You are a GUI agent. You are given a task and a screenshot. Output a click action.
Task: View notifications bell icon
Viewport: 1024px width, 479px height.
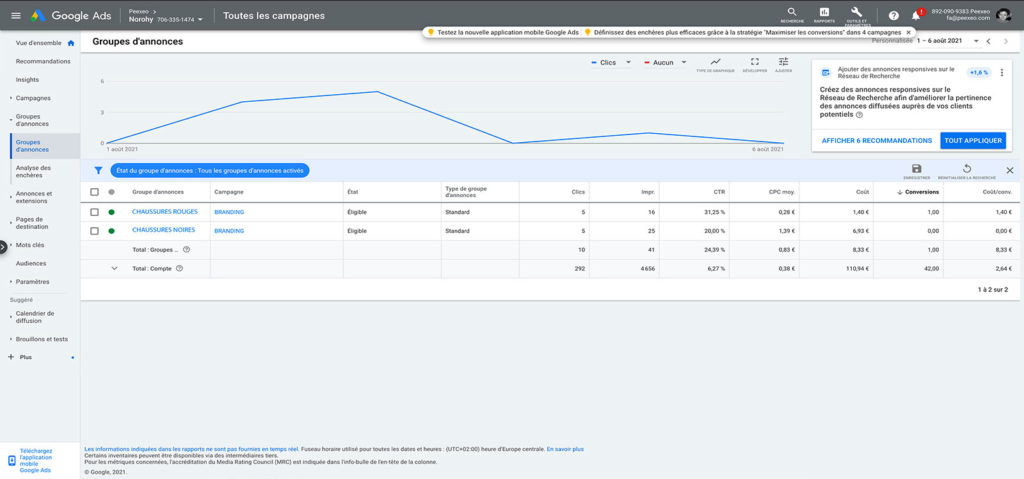pyautogui.click(x=916, y=16)
